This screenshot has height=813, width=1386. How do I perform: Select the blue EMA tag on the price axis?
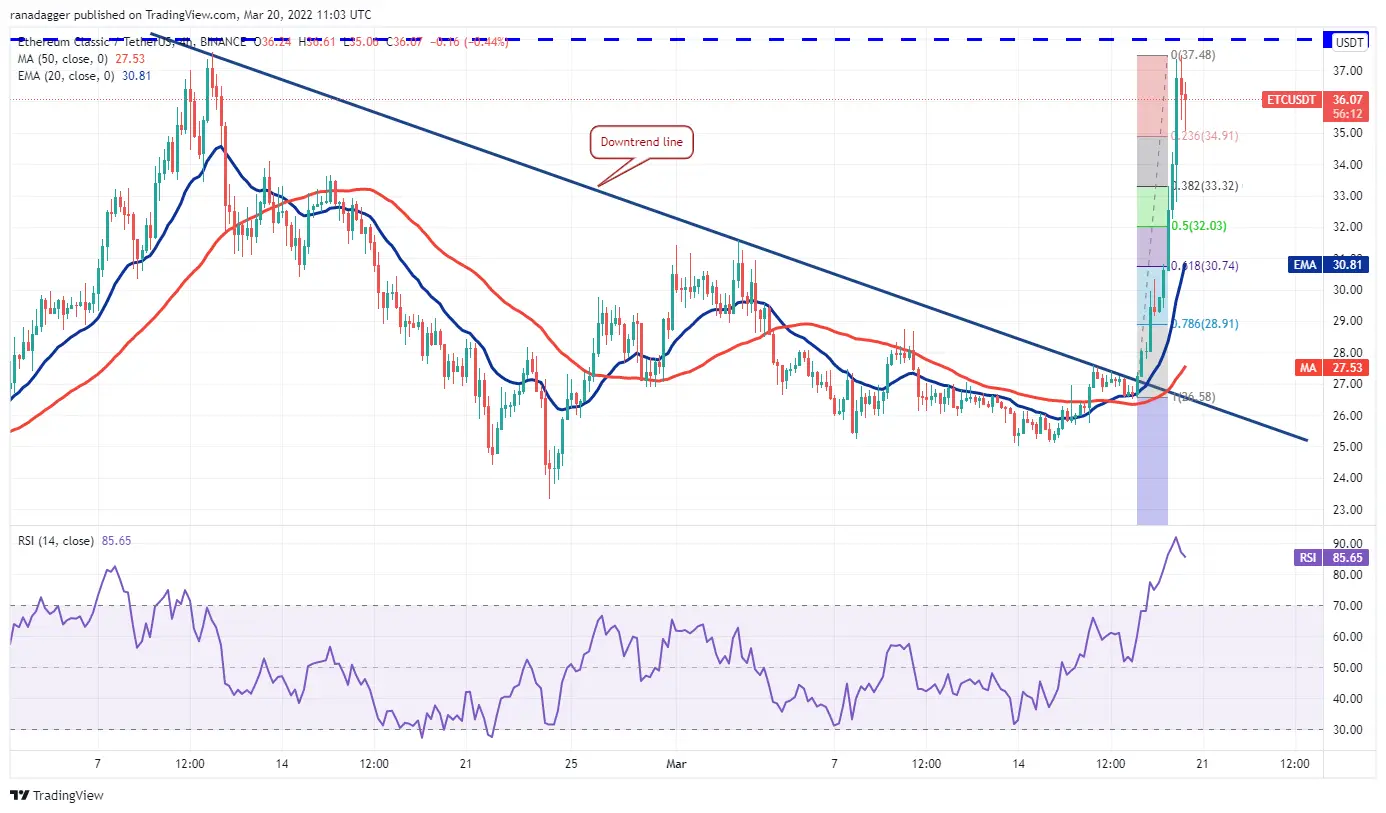coord(1306,265)
